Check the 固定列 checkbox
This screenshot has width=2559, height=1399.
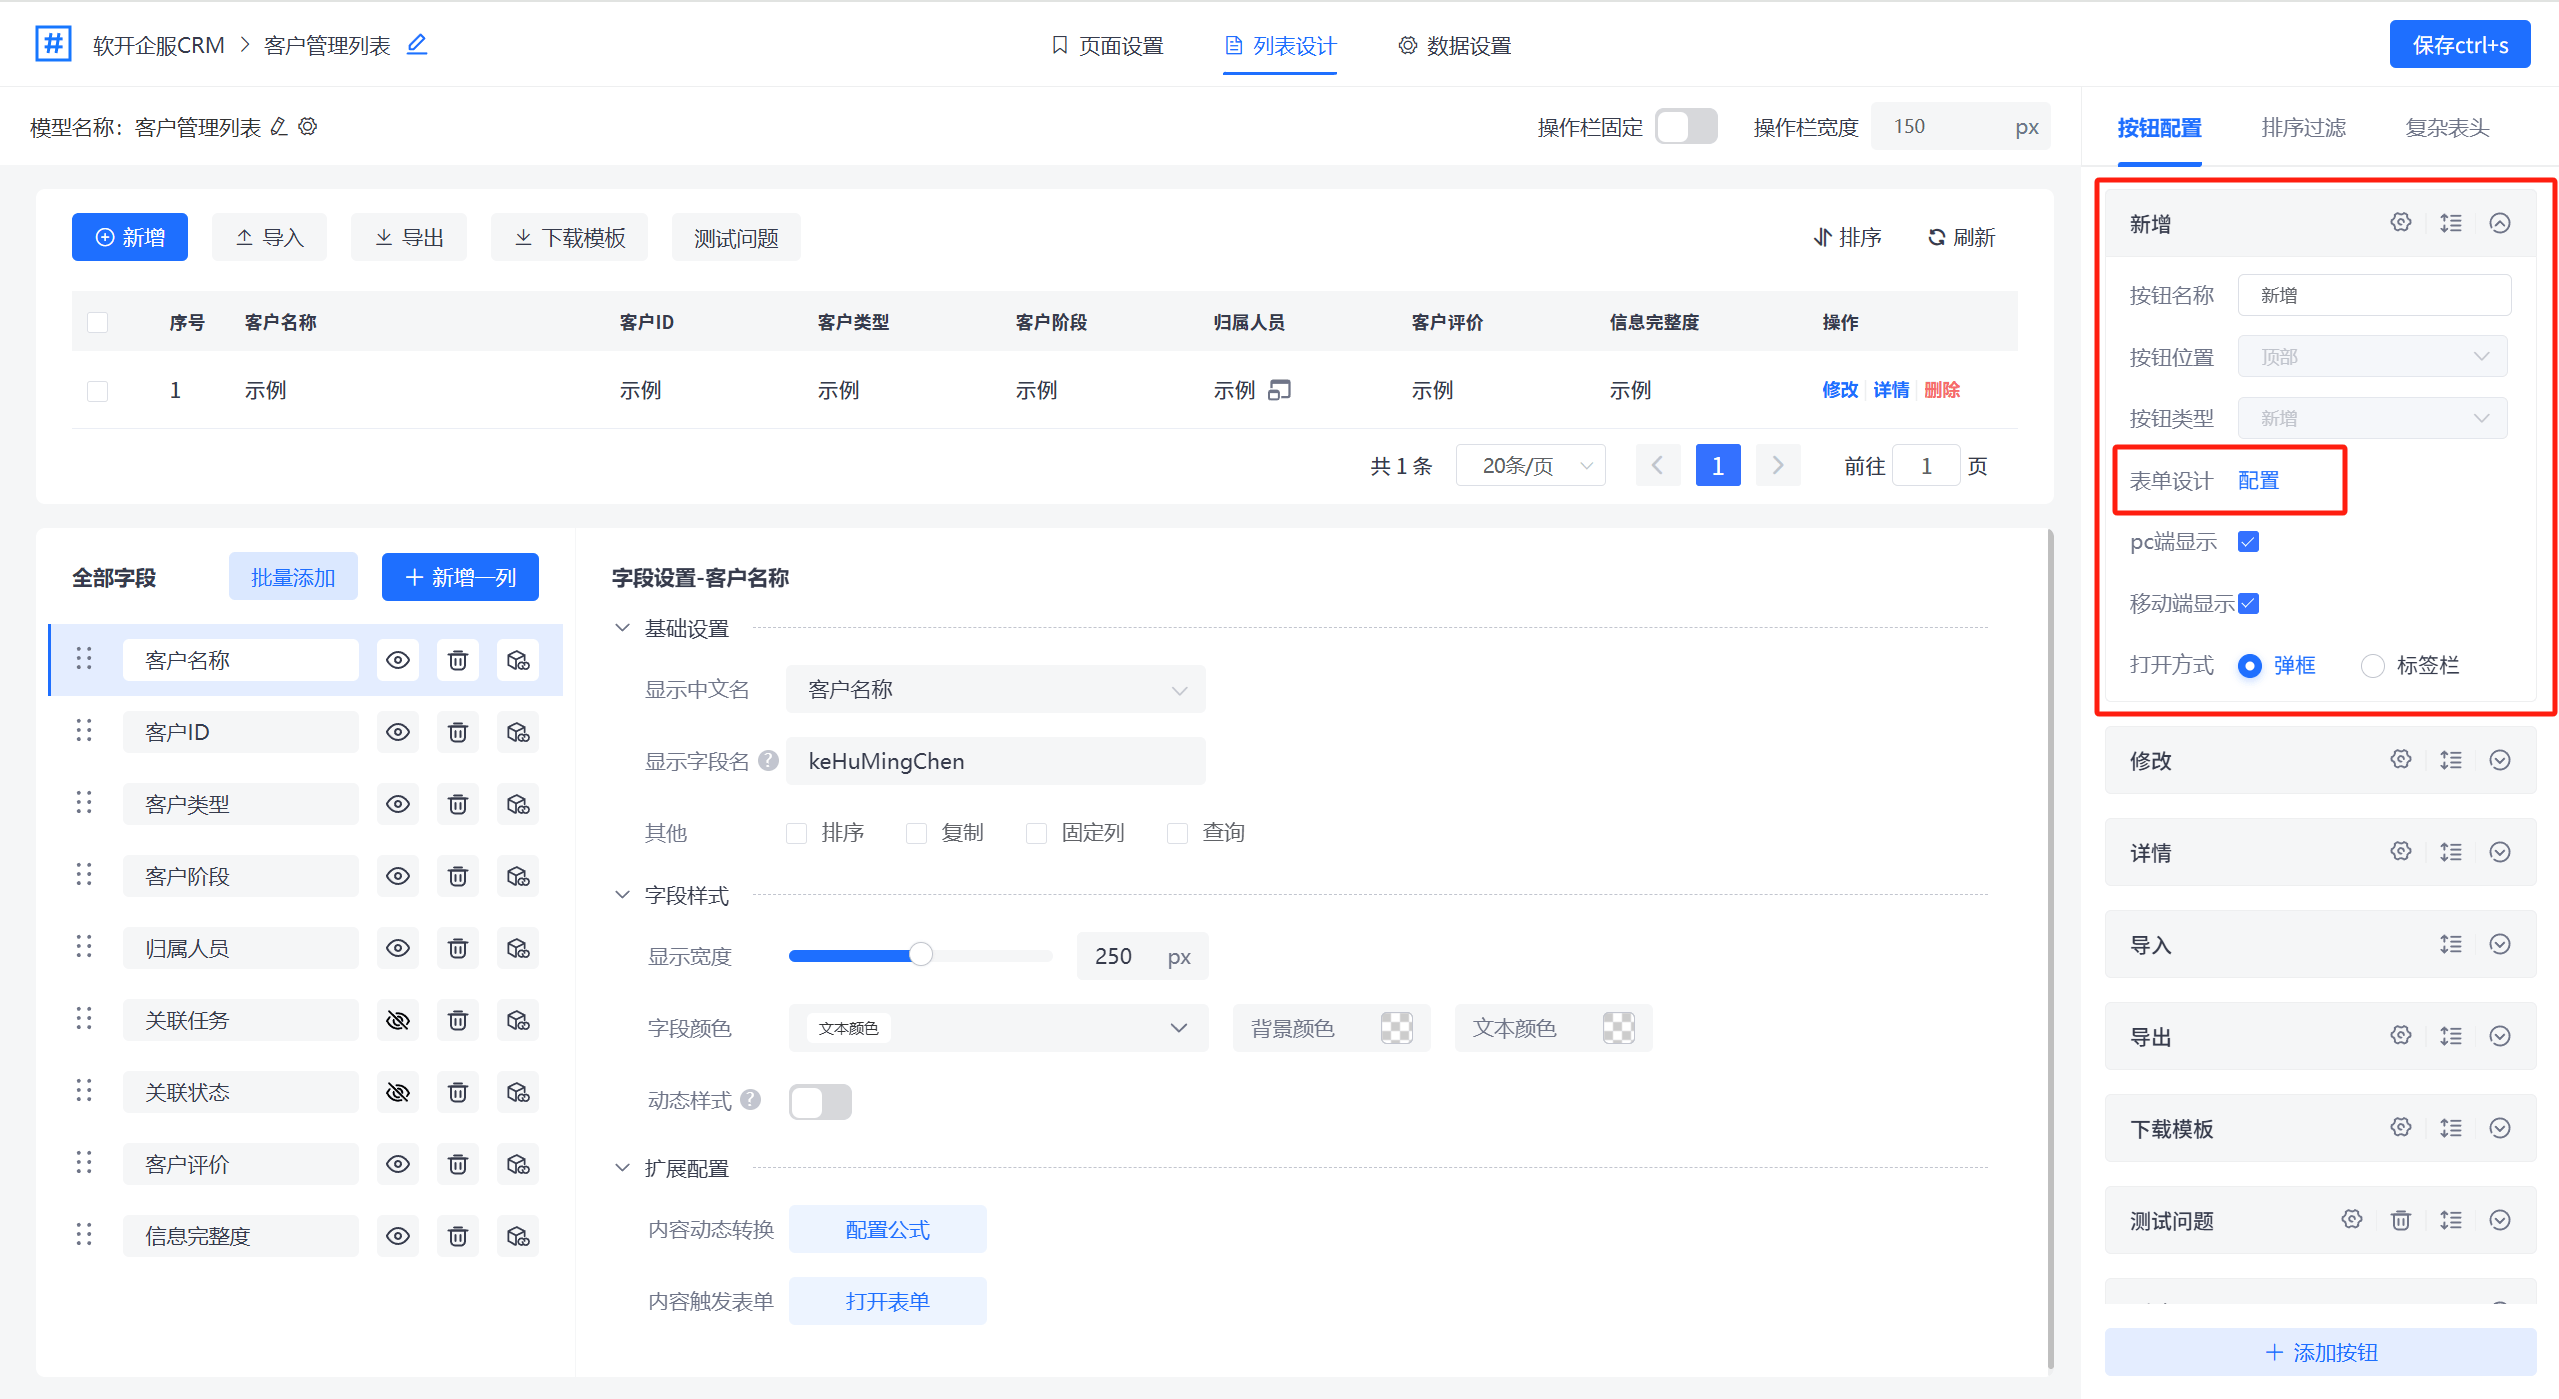click(1037, 833)
